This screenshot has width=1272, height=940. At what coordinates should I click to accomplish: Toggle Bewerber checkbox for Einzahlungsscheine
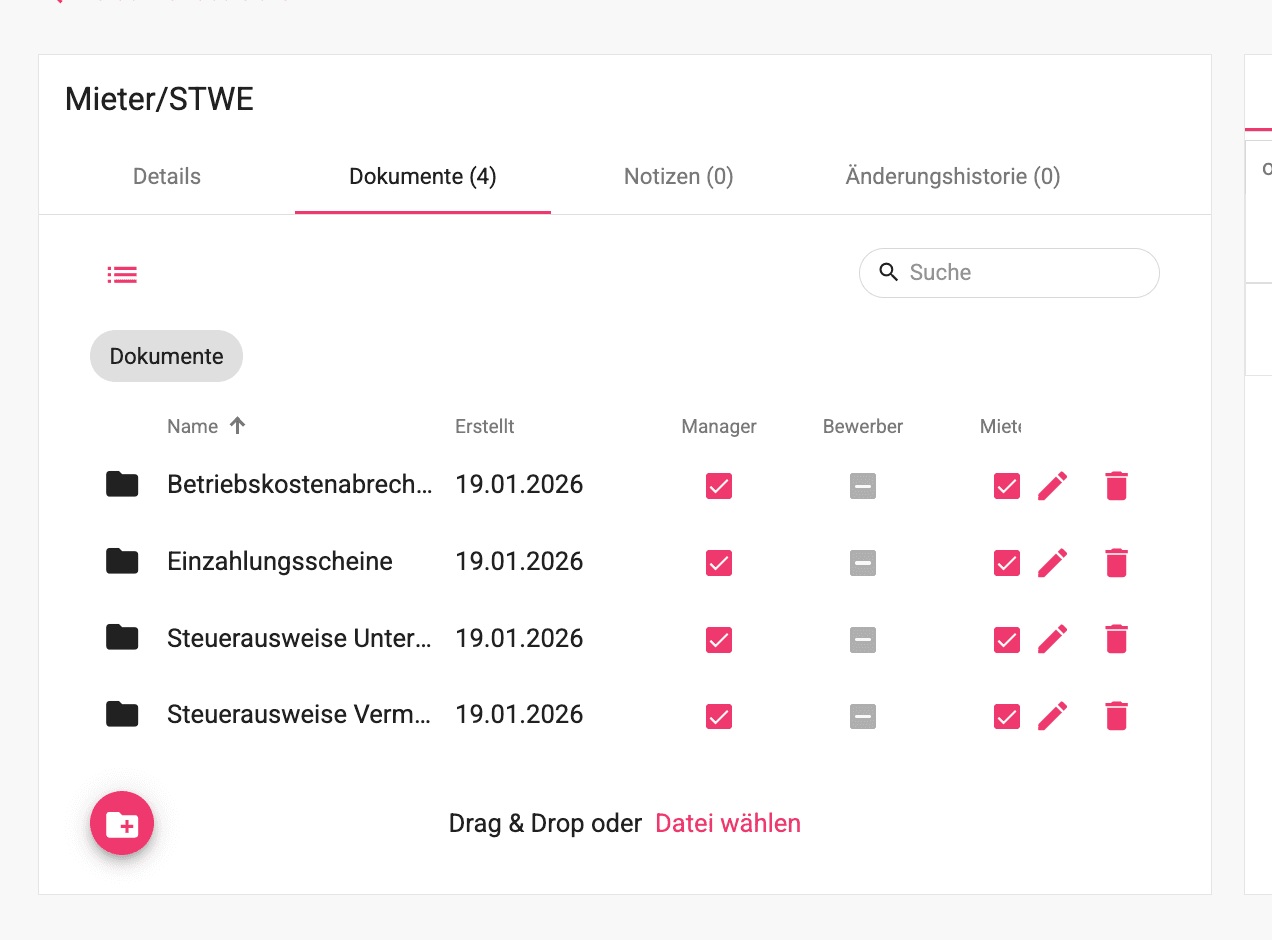pyautogui.click(x=863, y=563)
